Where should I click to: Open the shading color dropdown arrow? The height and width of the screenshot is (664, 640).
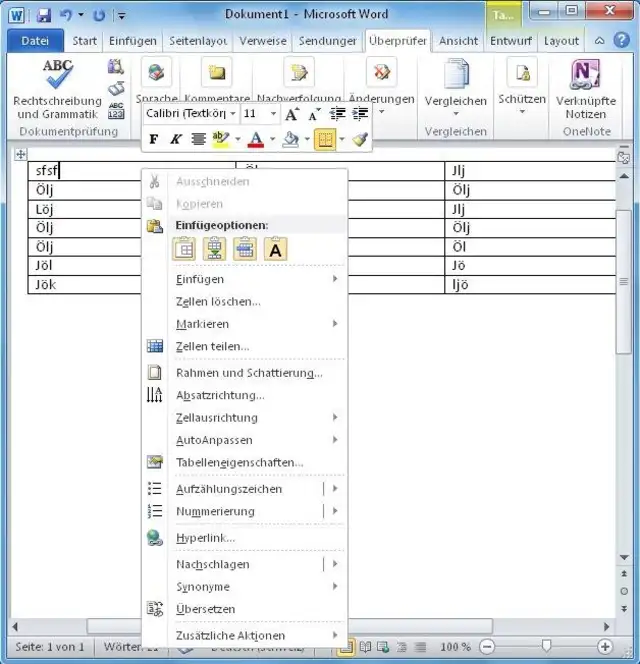click(x=307, y=139)
